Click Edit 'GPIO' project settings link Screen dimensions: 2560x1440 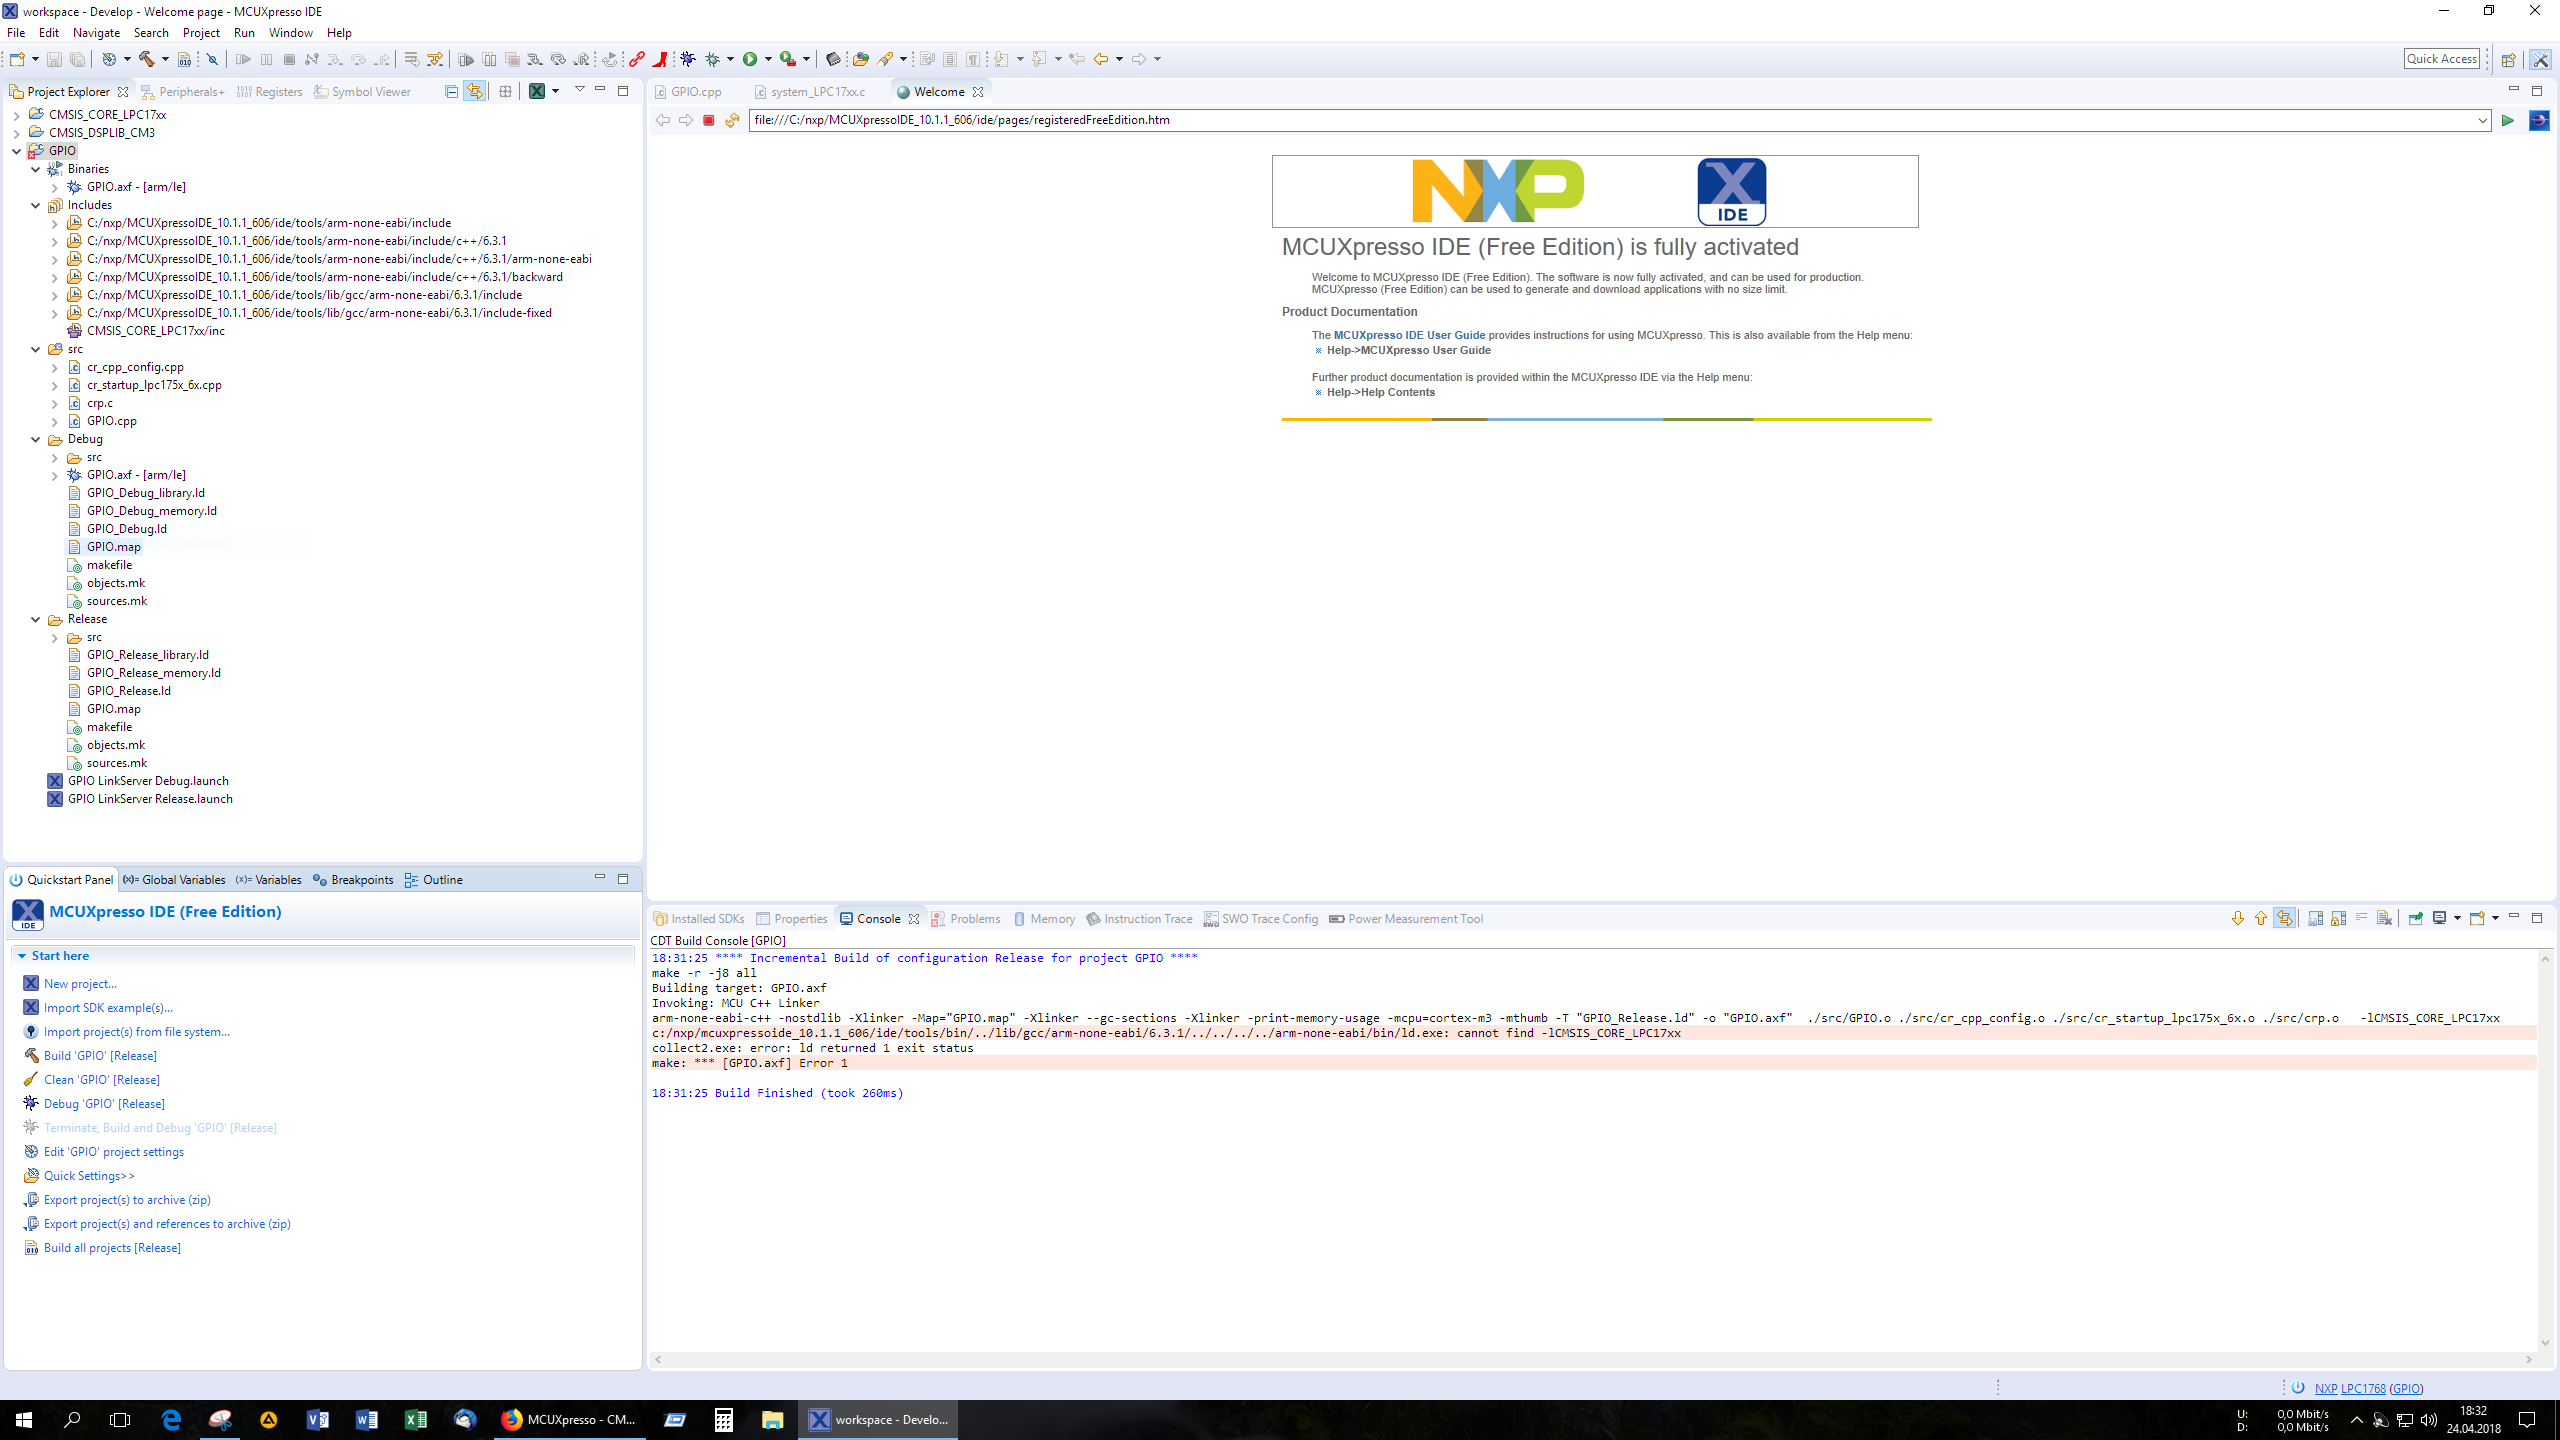tap(114, 1151)
